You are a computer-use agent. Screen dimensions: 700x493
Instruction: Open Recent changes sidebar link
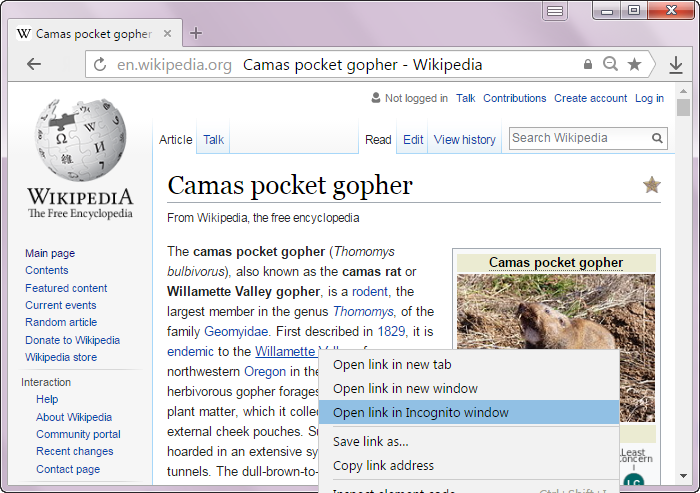click(x=75, y=451)
